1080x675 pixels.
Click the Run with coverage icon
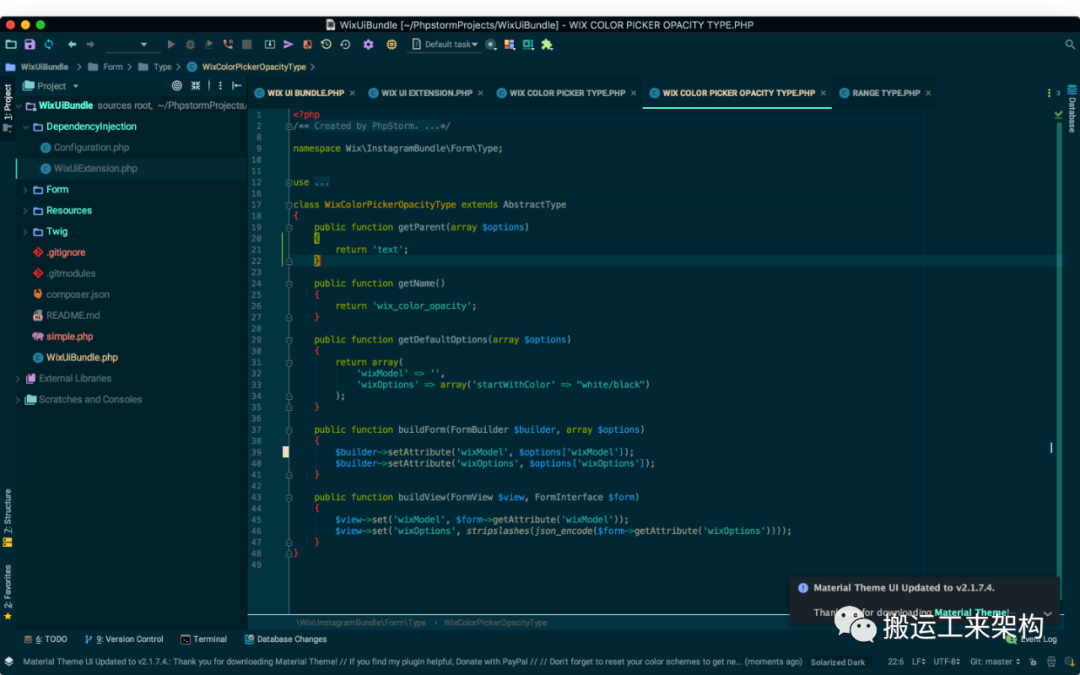(x=209, y=44)
